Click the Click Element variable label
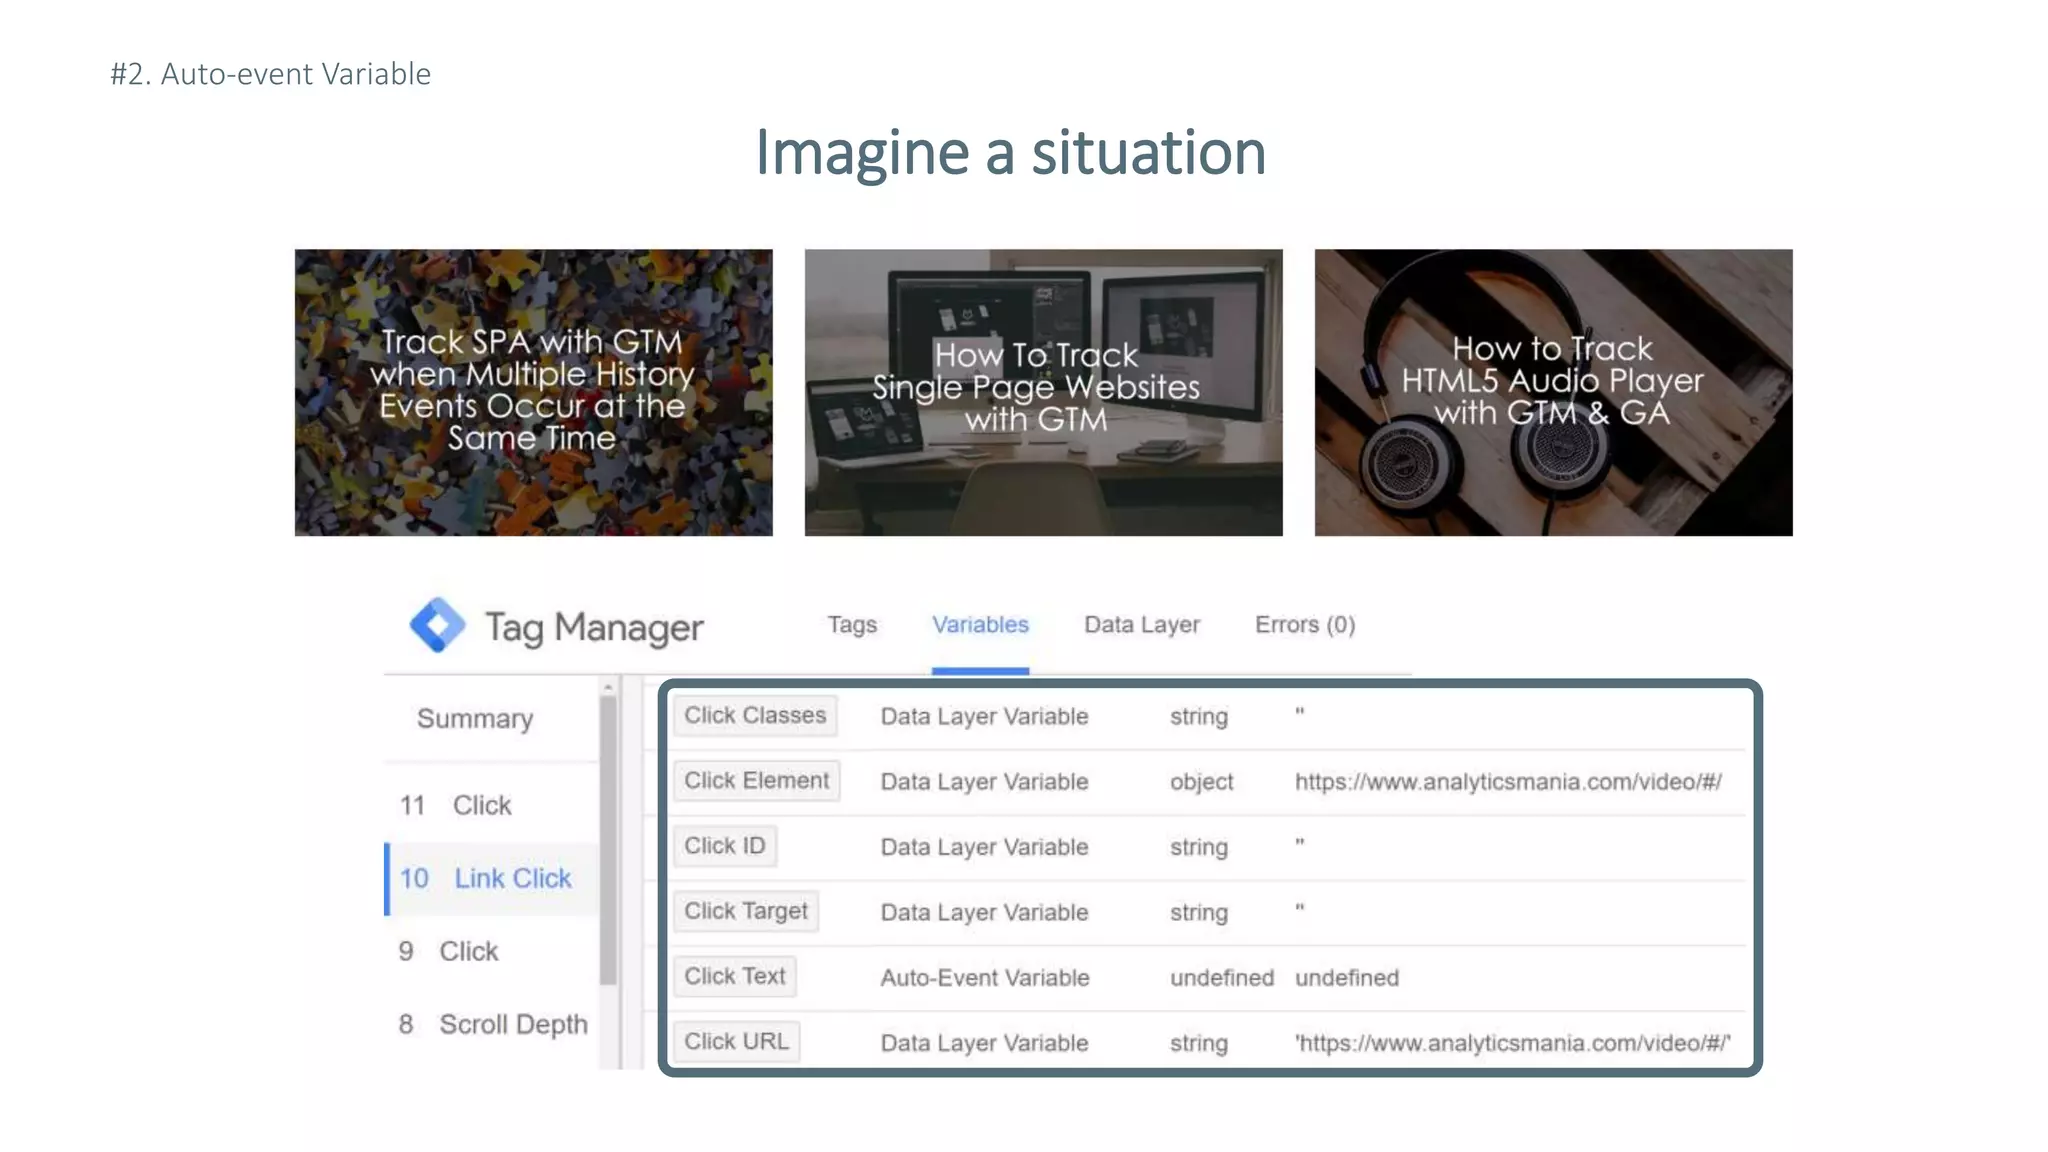Image resolution: width=2048 pixels, height=1152 pixels. coord(757,781)
